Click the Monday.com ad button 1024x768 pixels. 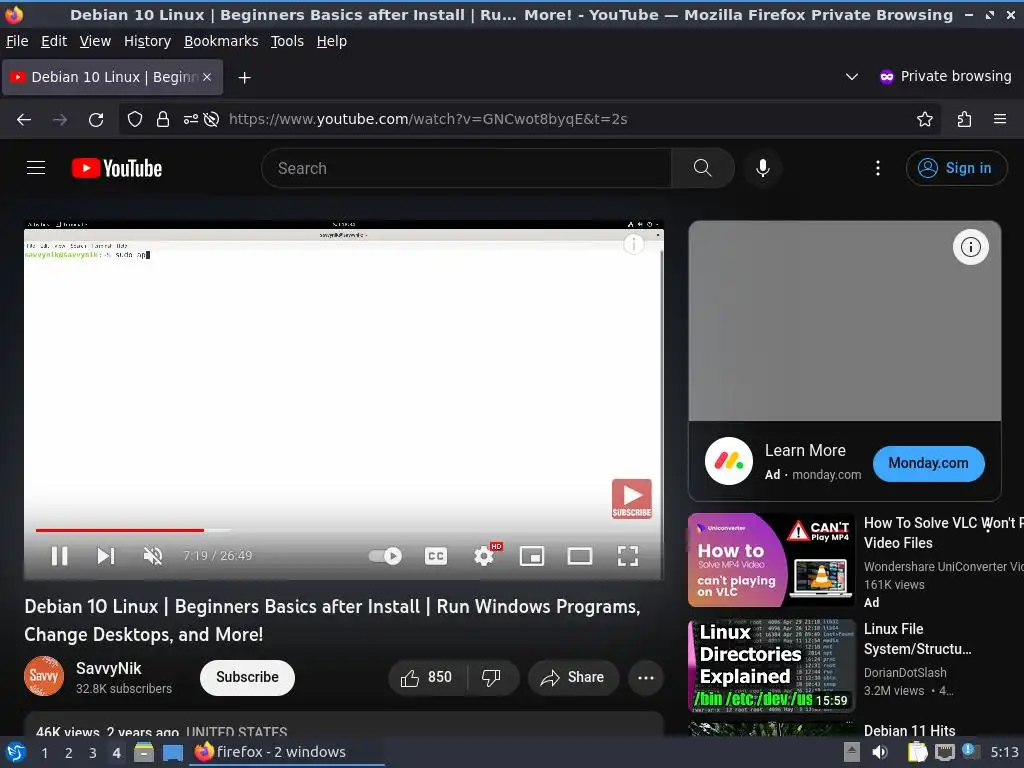coord(928,463)
